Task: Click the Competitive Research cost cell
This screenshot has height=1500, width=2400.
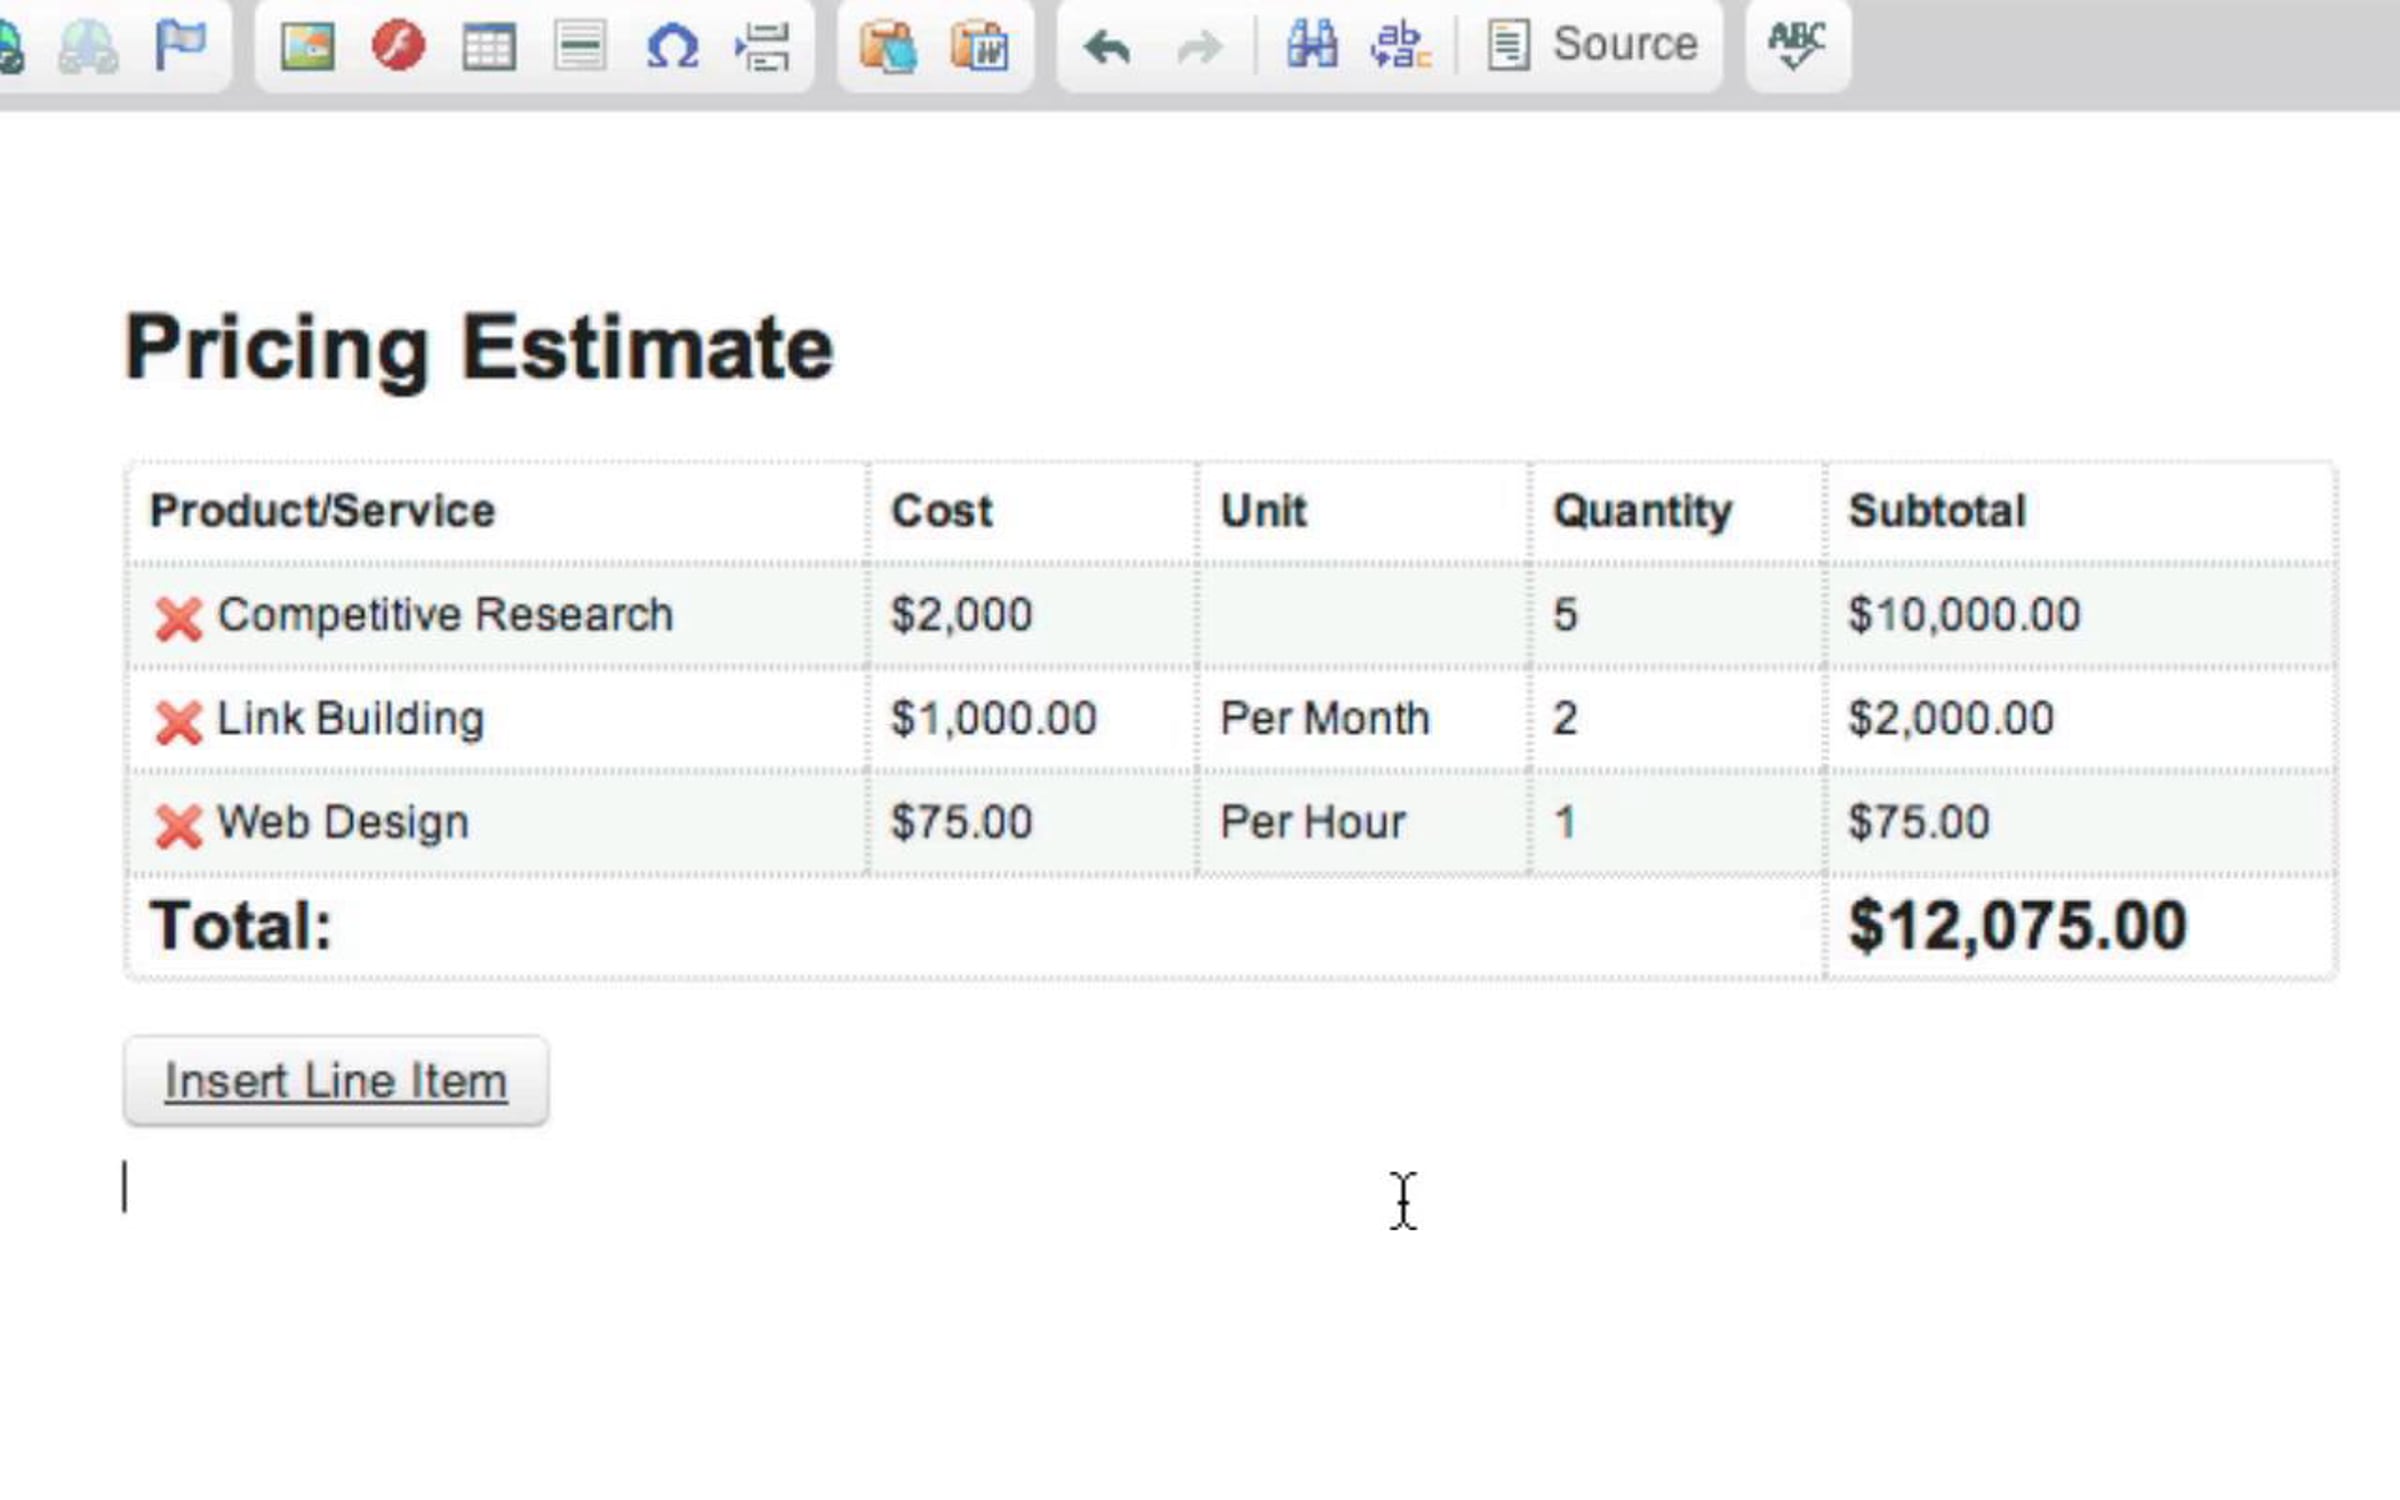Action: click(961, 614)
